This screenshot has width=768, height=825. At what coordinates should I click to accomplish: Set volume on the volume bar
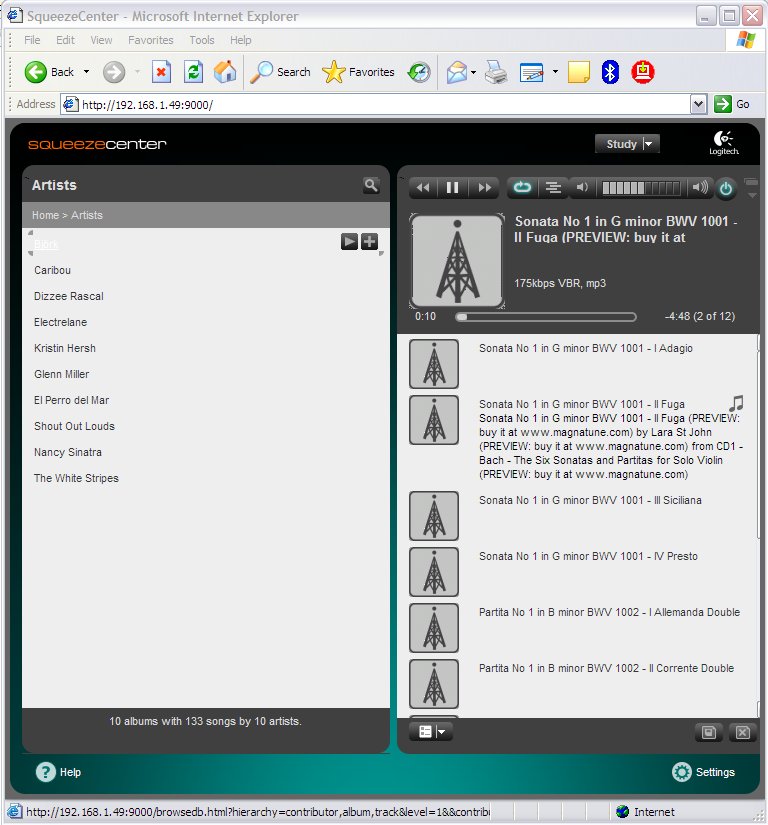click(640, 187)
